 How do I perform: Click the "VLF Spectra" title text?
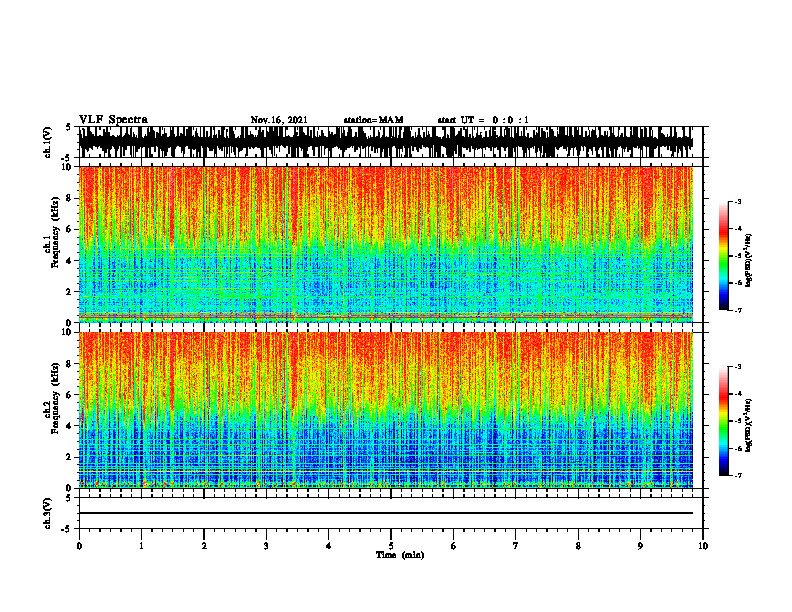(x=113, y=119)
